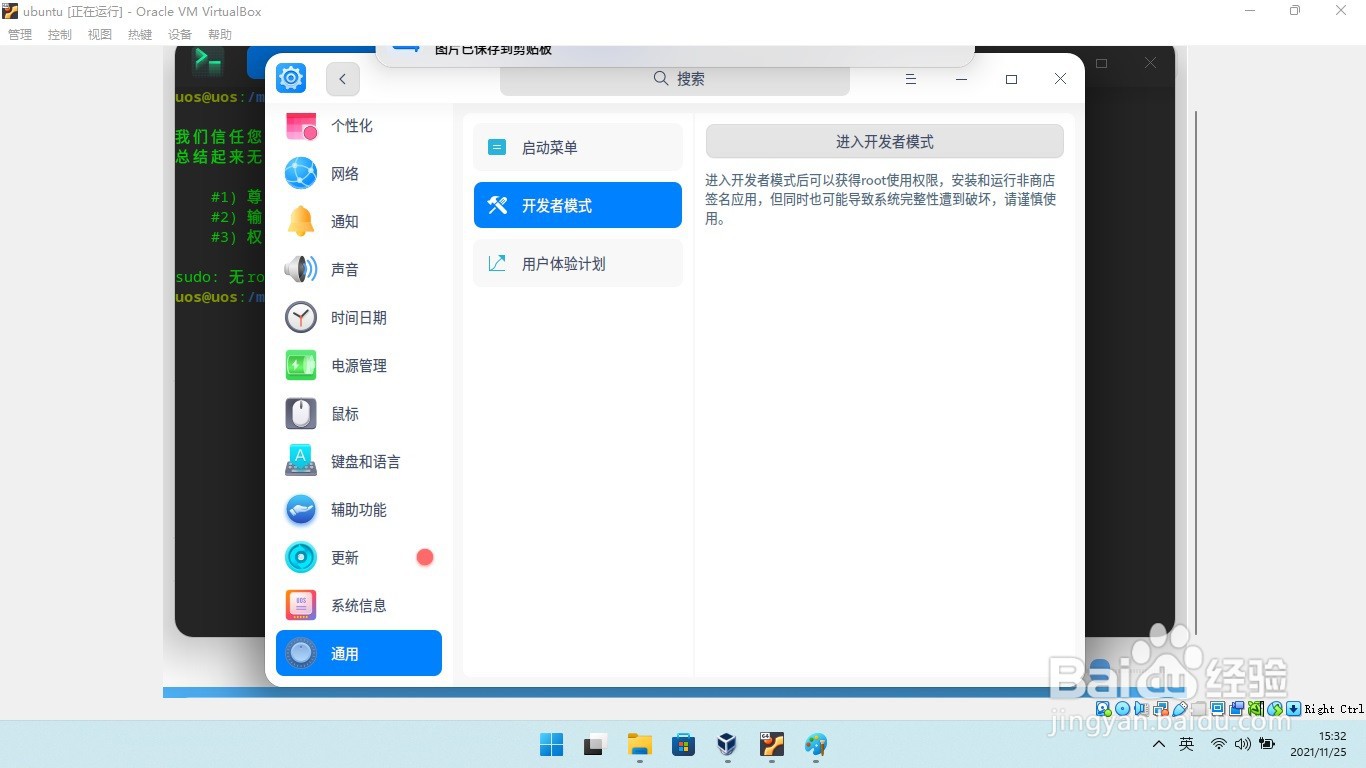Click the battery tray icon

[1267, 744]
